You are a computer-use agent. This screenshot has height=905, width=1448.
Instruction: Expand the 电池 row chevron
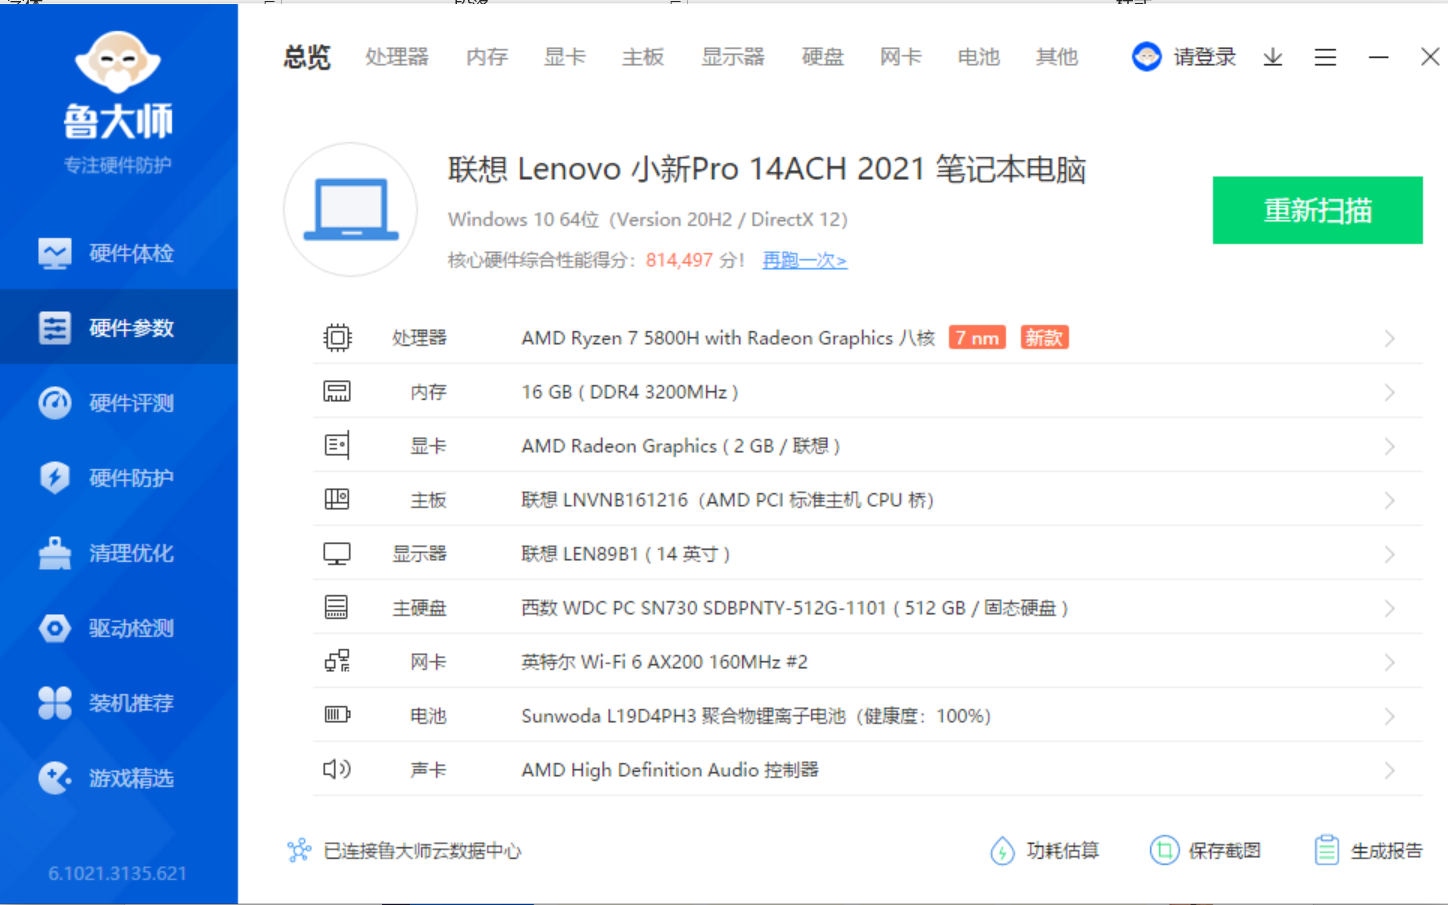coord(1390,717)
